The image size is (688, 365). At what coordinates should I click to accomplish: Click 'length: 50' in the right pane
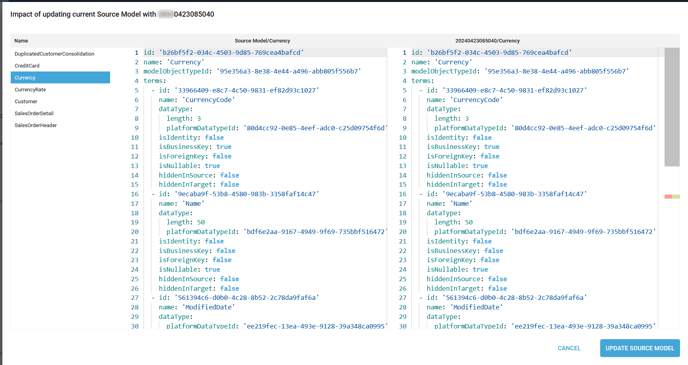(x=454, y=222)
